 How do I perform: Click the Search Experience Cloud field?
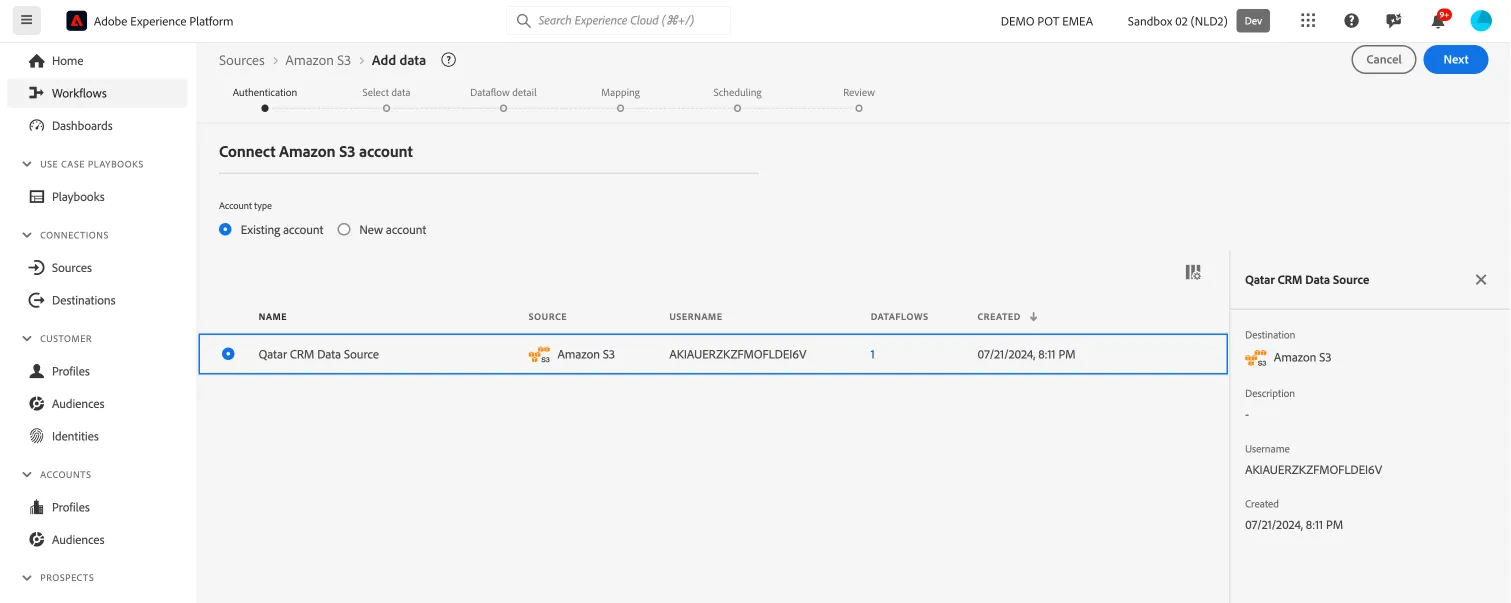click(618, 20)
